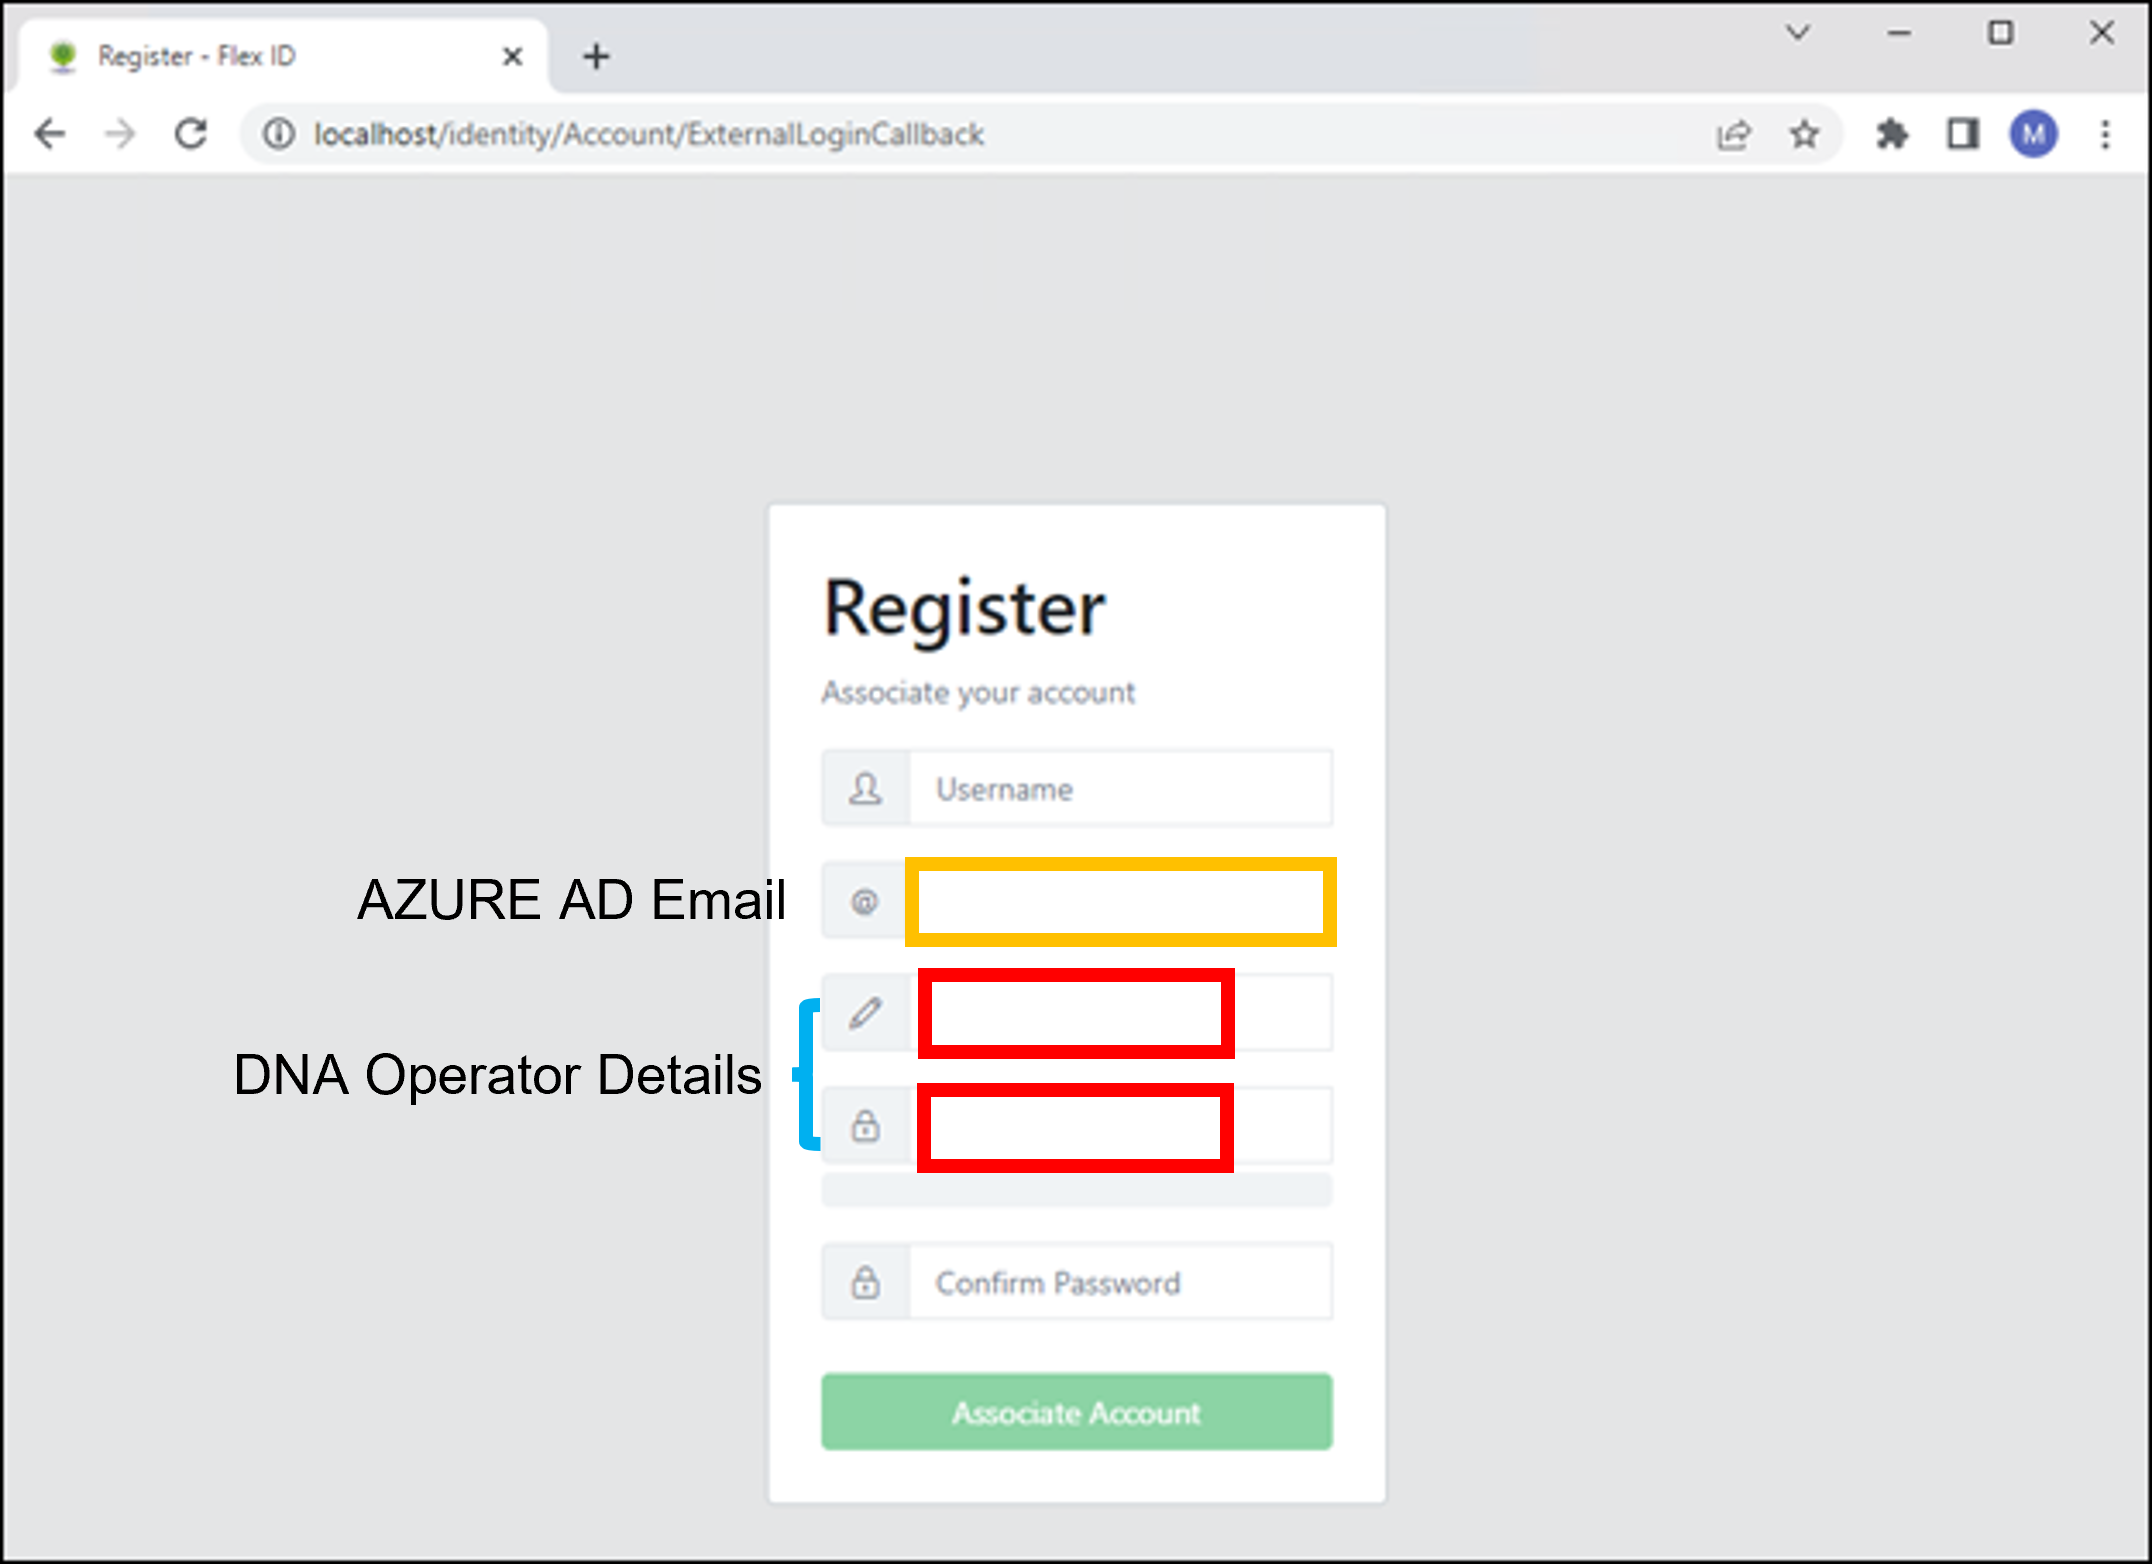The width and height of the screenshot is (2152, 1564).
Task: Click the share page icon
Action: pos(1733,134)
